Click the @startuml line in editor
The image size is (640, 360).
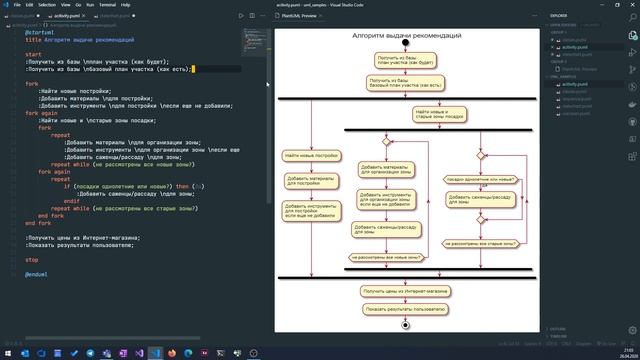40,33
